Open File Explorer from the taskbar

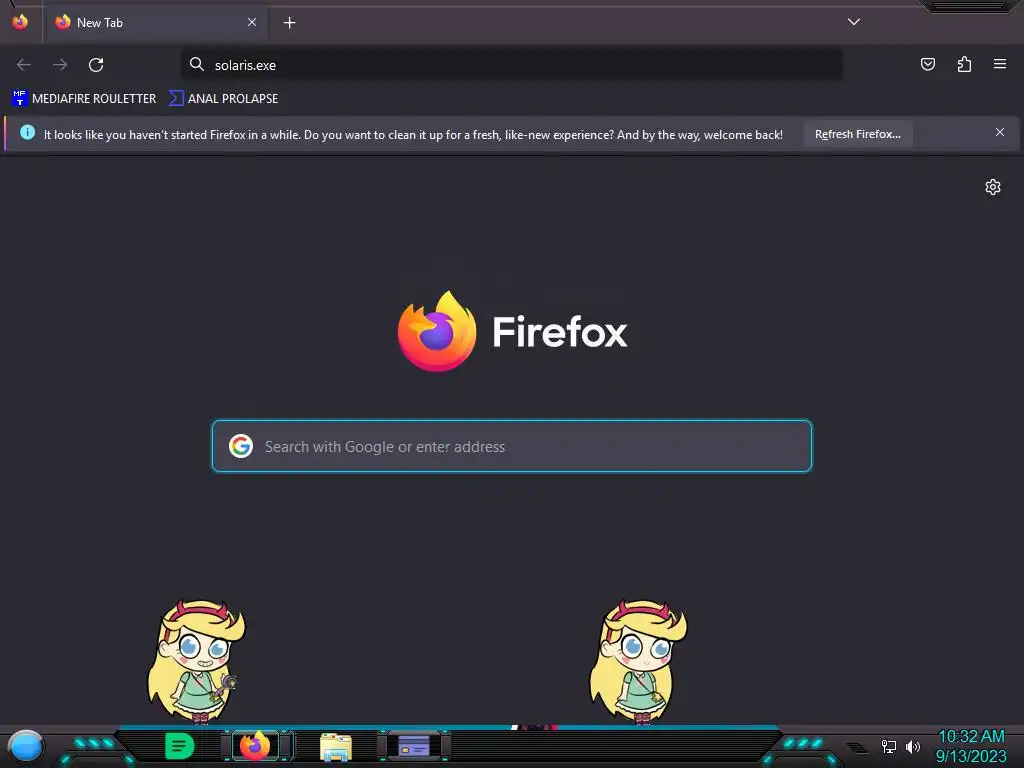tap(336, 747)
